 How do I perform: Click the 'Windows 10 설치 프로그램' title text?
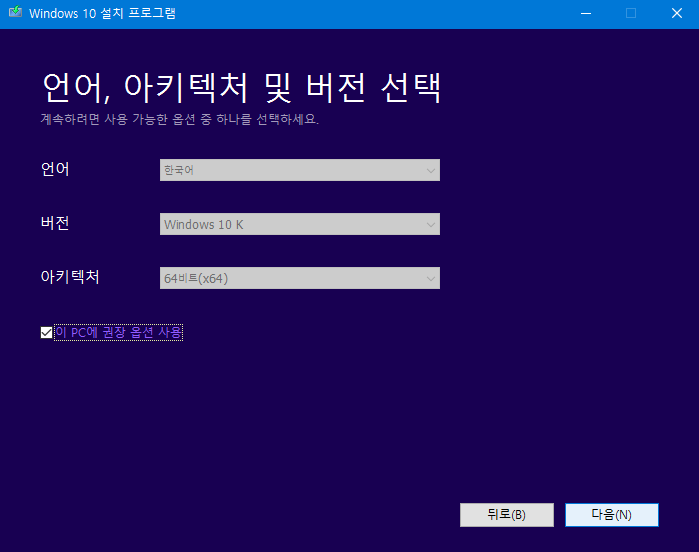point(103,13)
